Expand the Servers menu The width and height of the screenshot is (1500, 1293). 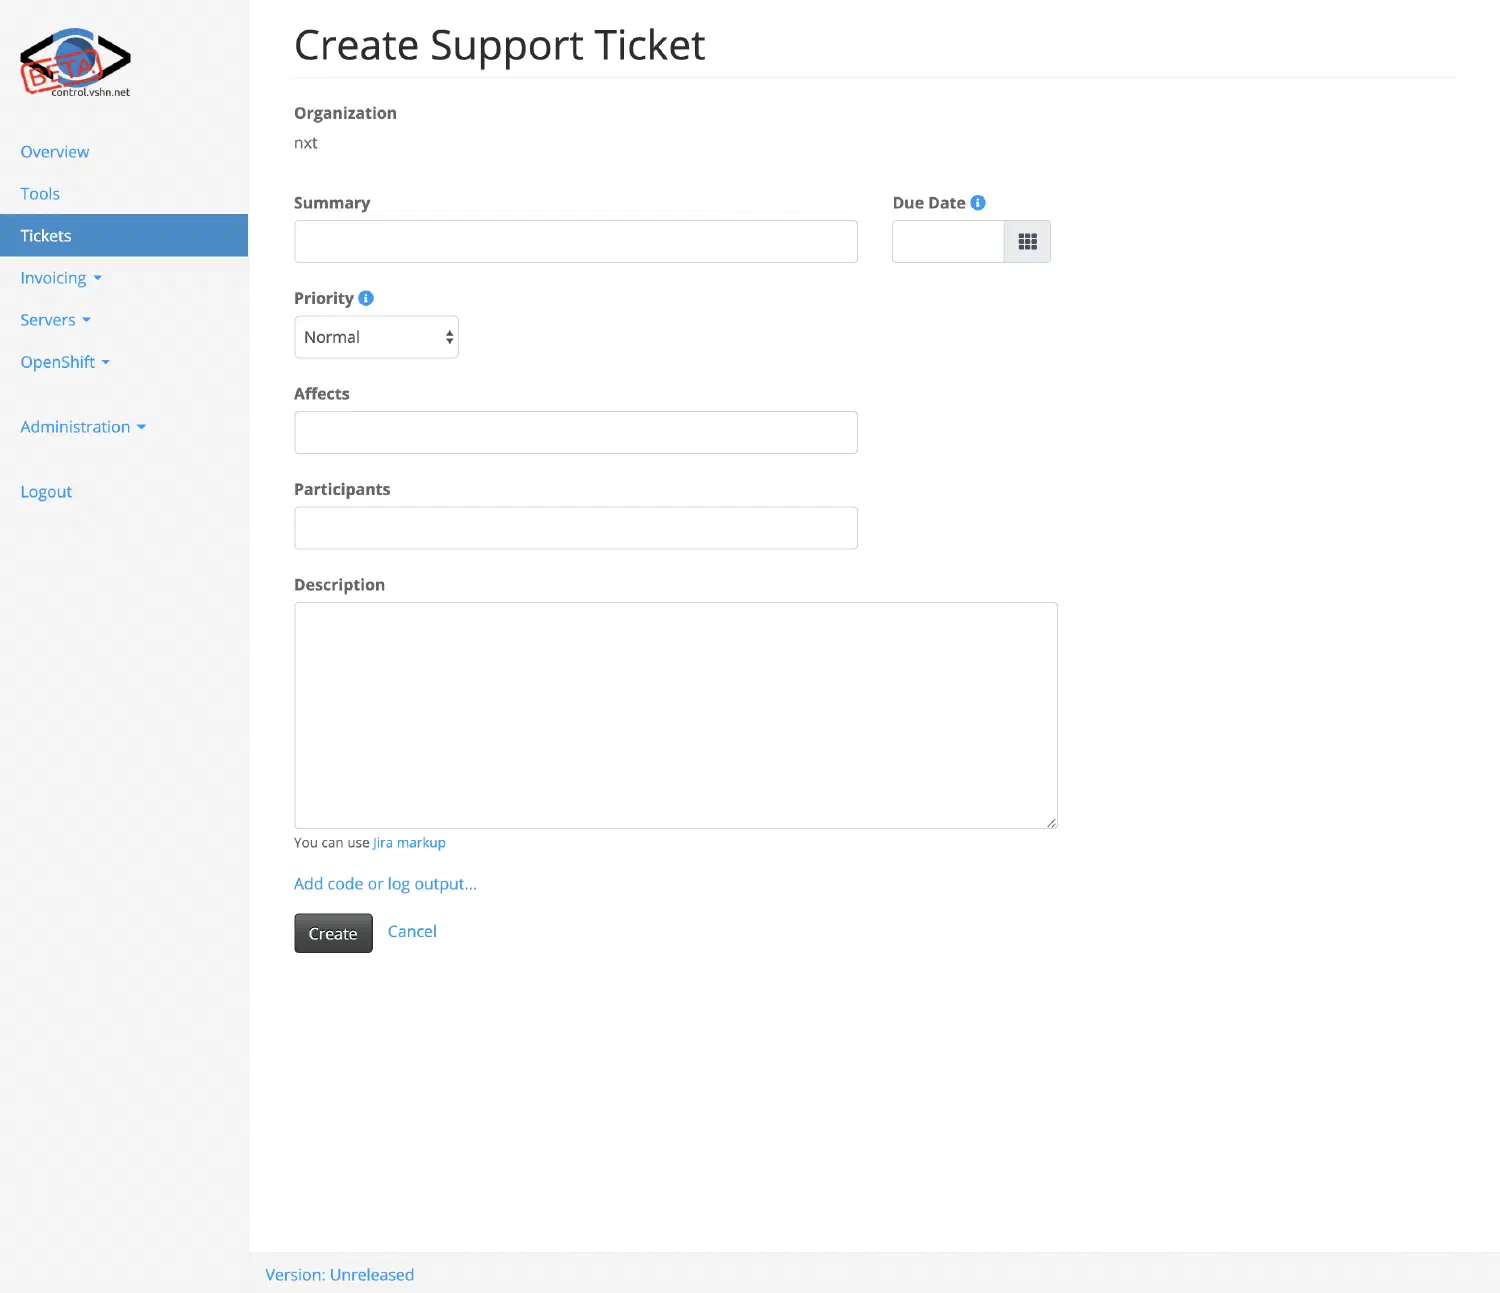(55, 320)
